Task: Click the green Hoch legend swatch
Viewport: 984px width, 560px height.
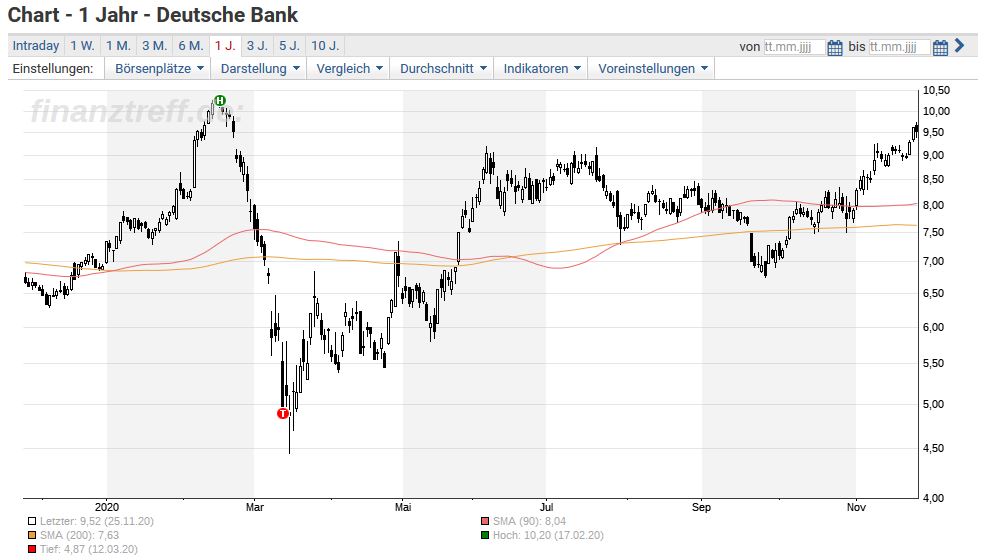Action: (484, 536)
